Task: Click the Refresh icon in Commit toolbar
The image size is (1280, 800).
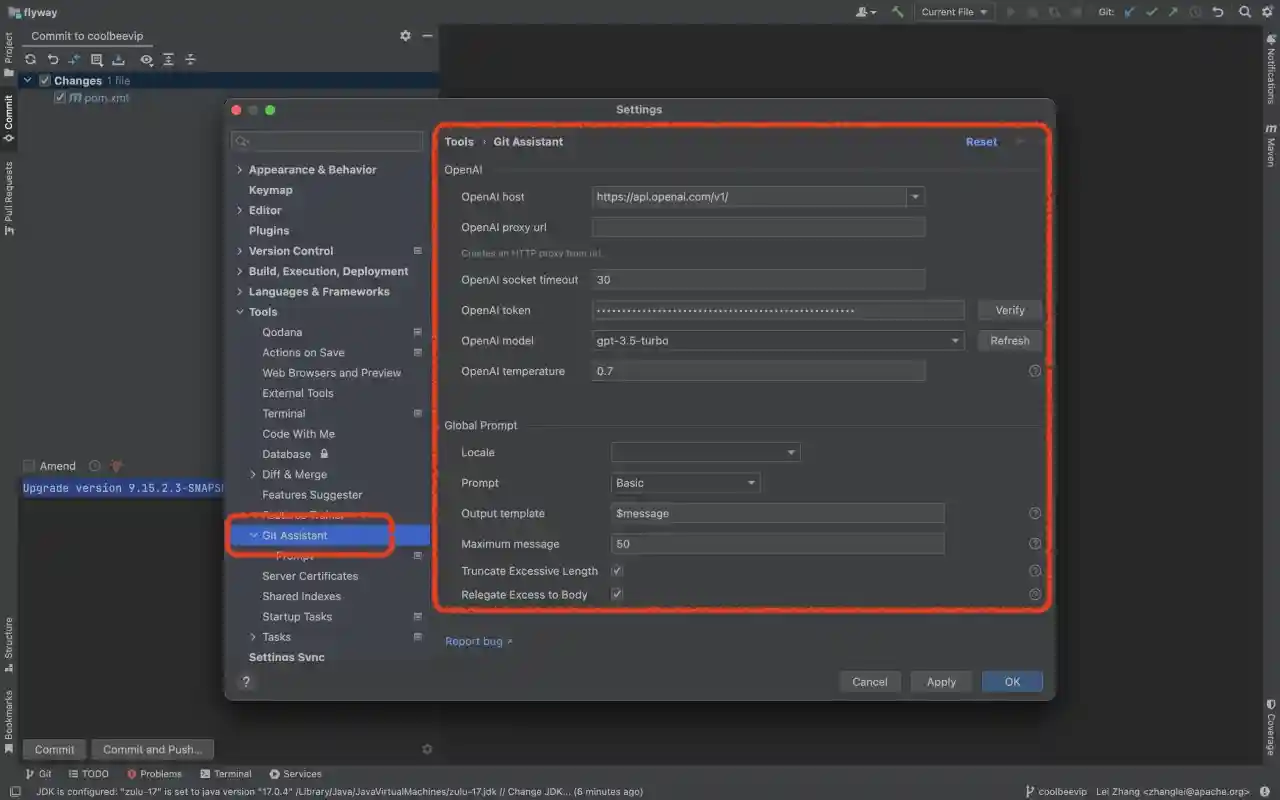Action: [31, 60]
